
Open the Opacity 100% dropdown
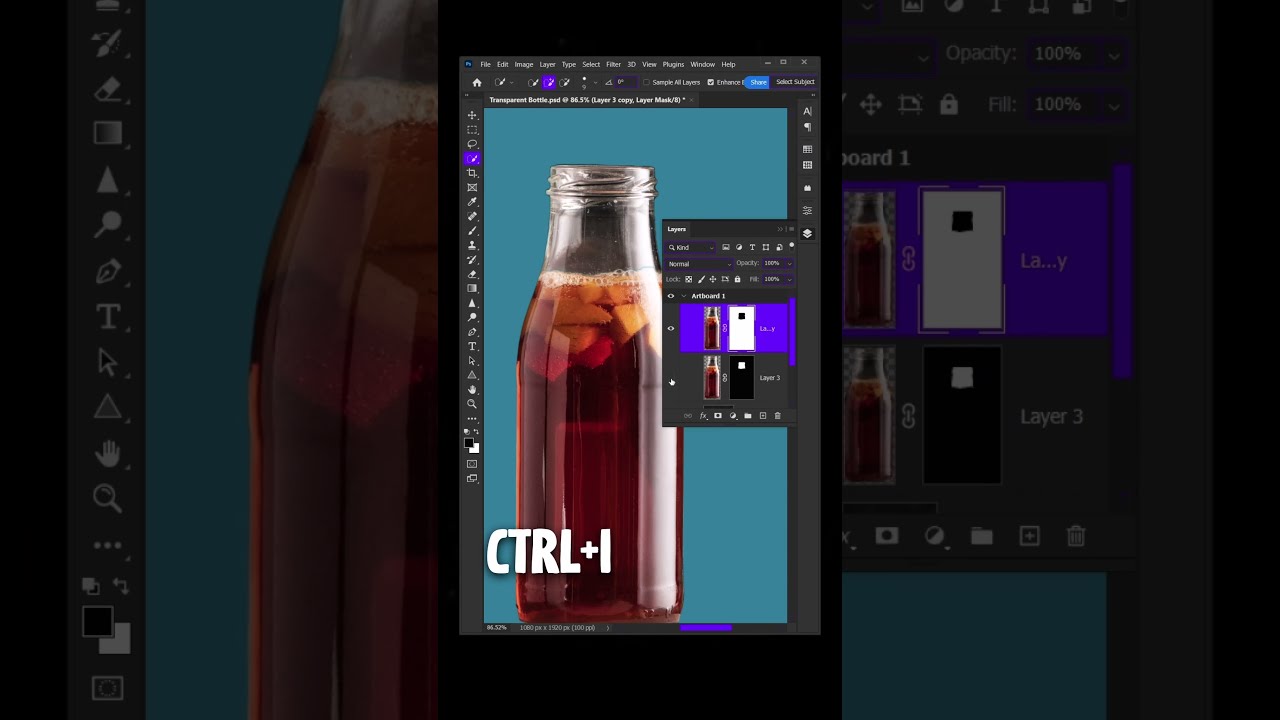coord(789,263)
